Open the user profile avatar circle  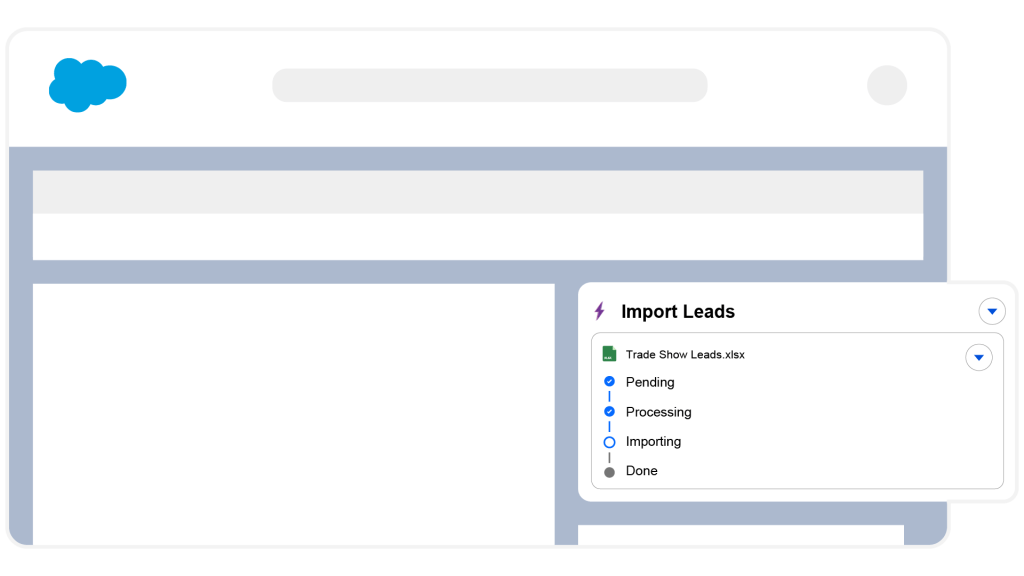pos(887,85)
